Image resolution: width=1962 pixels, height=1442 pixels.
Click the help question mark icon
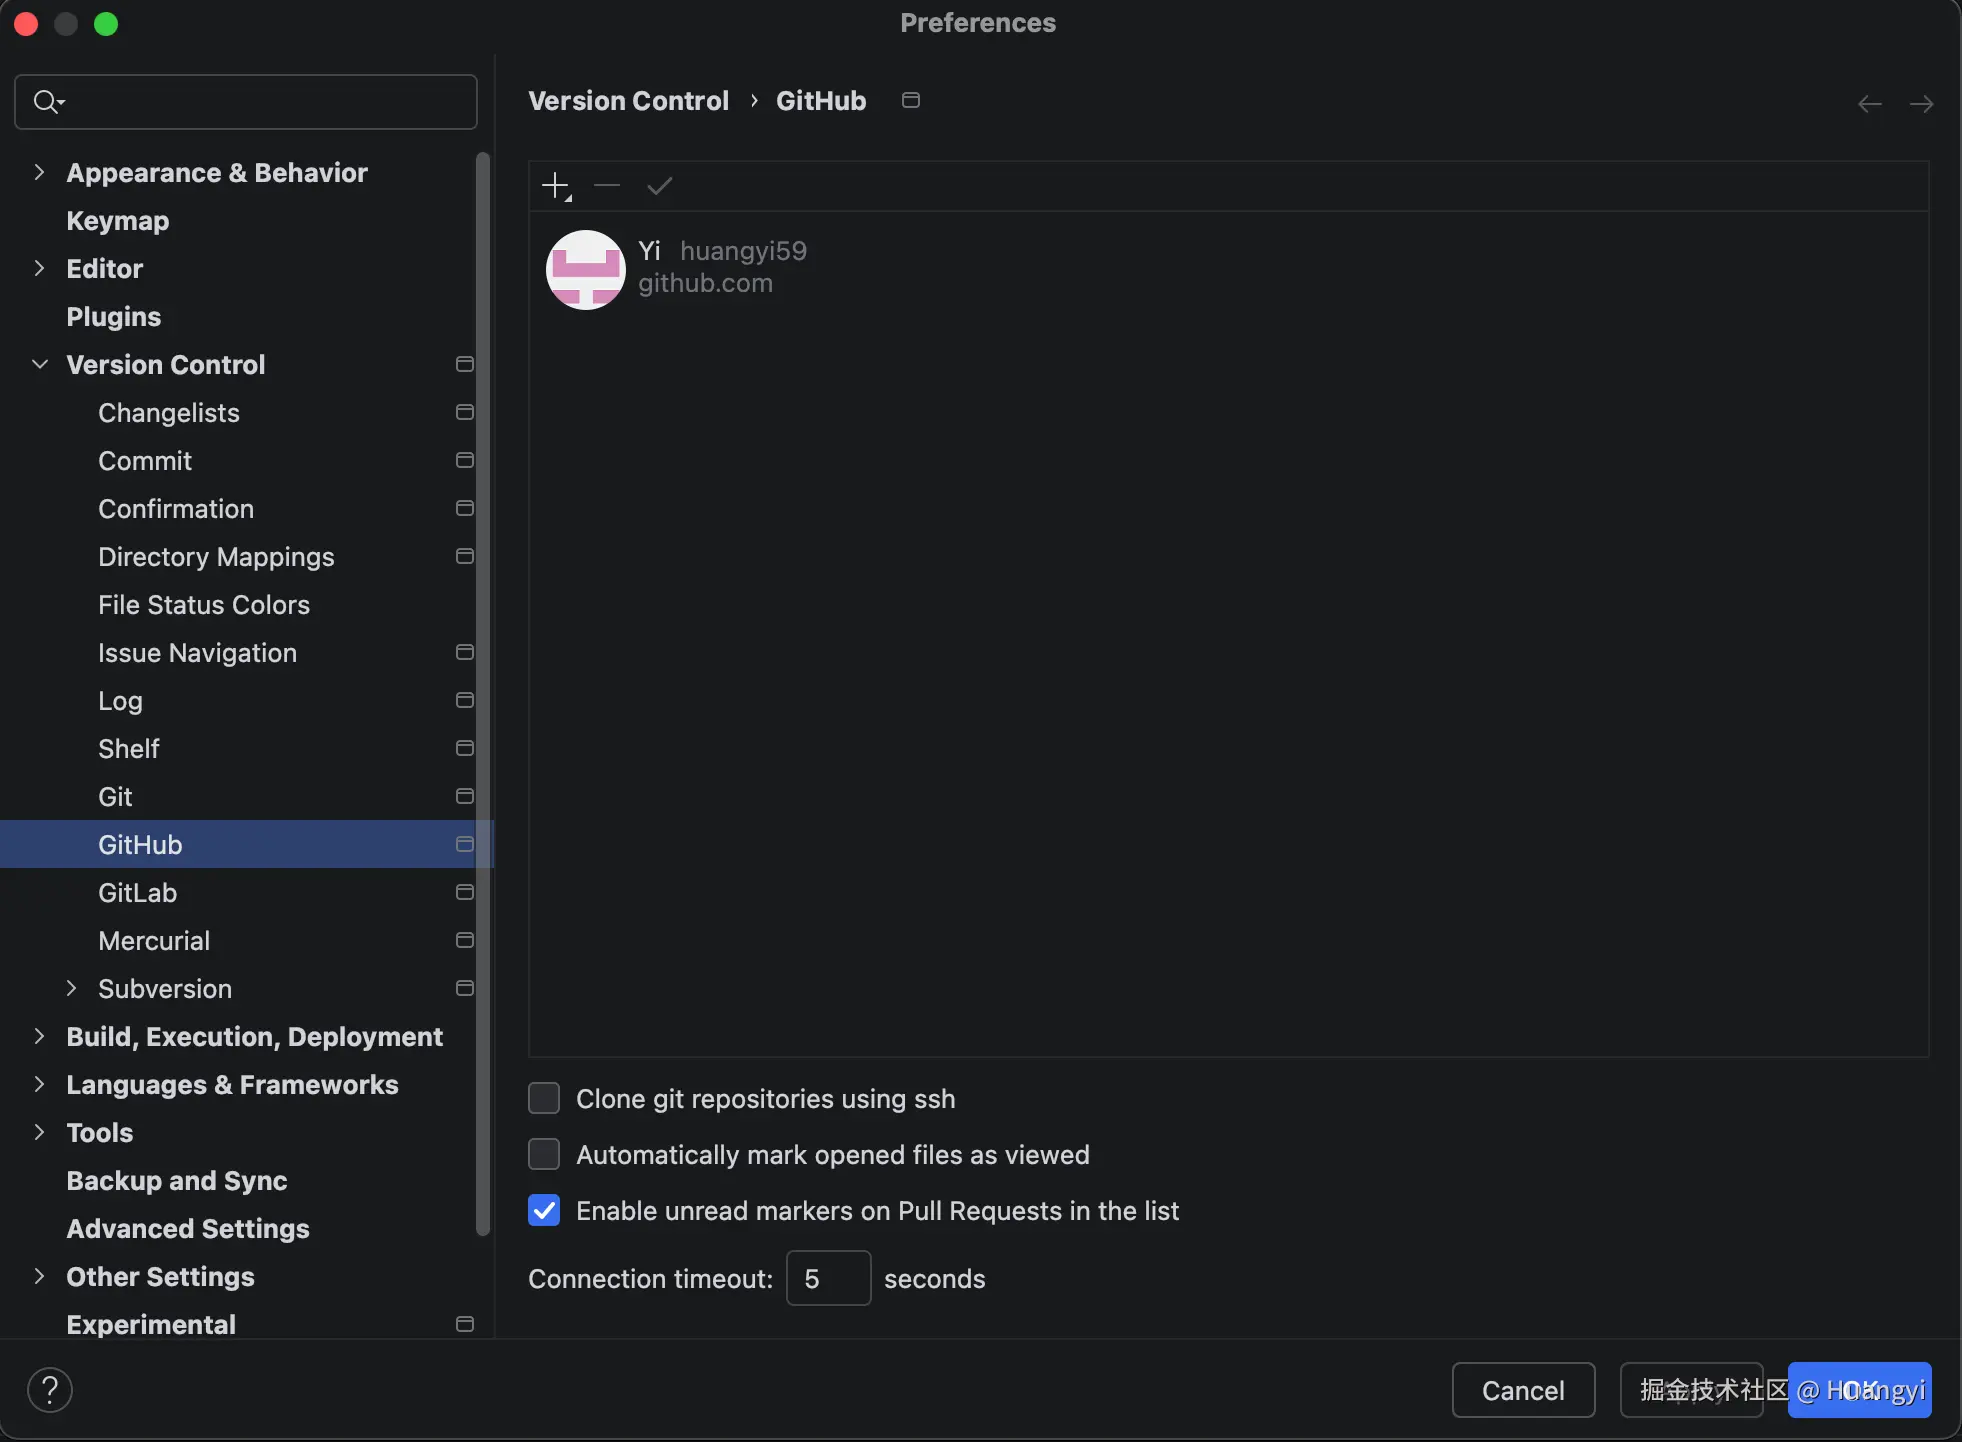49,1390
